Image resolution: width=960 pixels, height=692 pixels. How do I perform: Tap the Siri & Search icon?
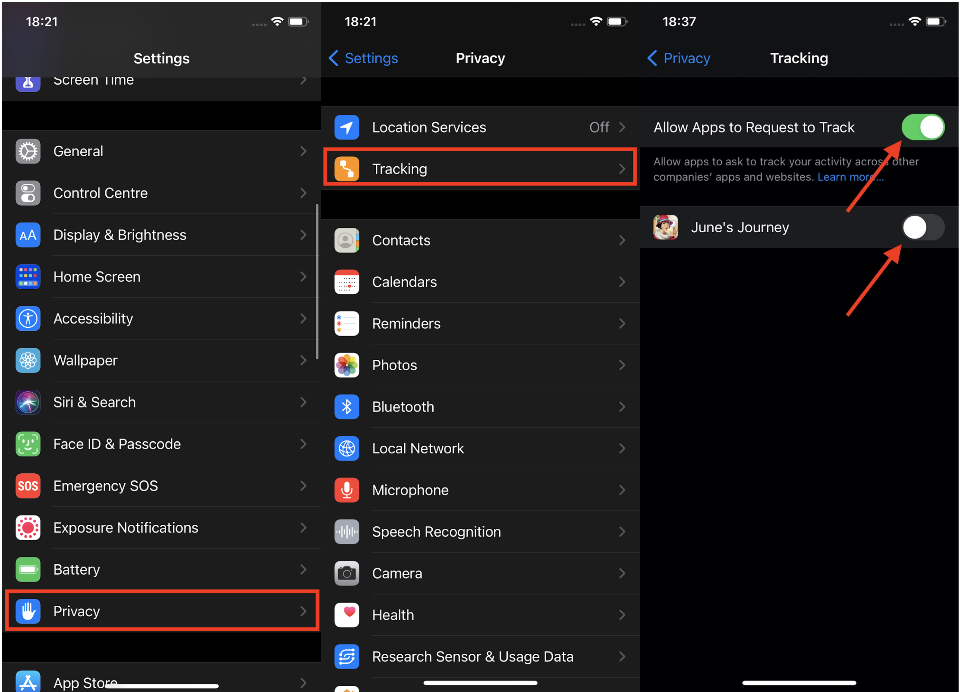[x=28, y=402]
